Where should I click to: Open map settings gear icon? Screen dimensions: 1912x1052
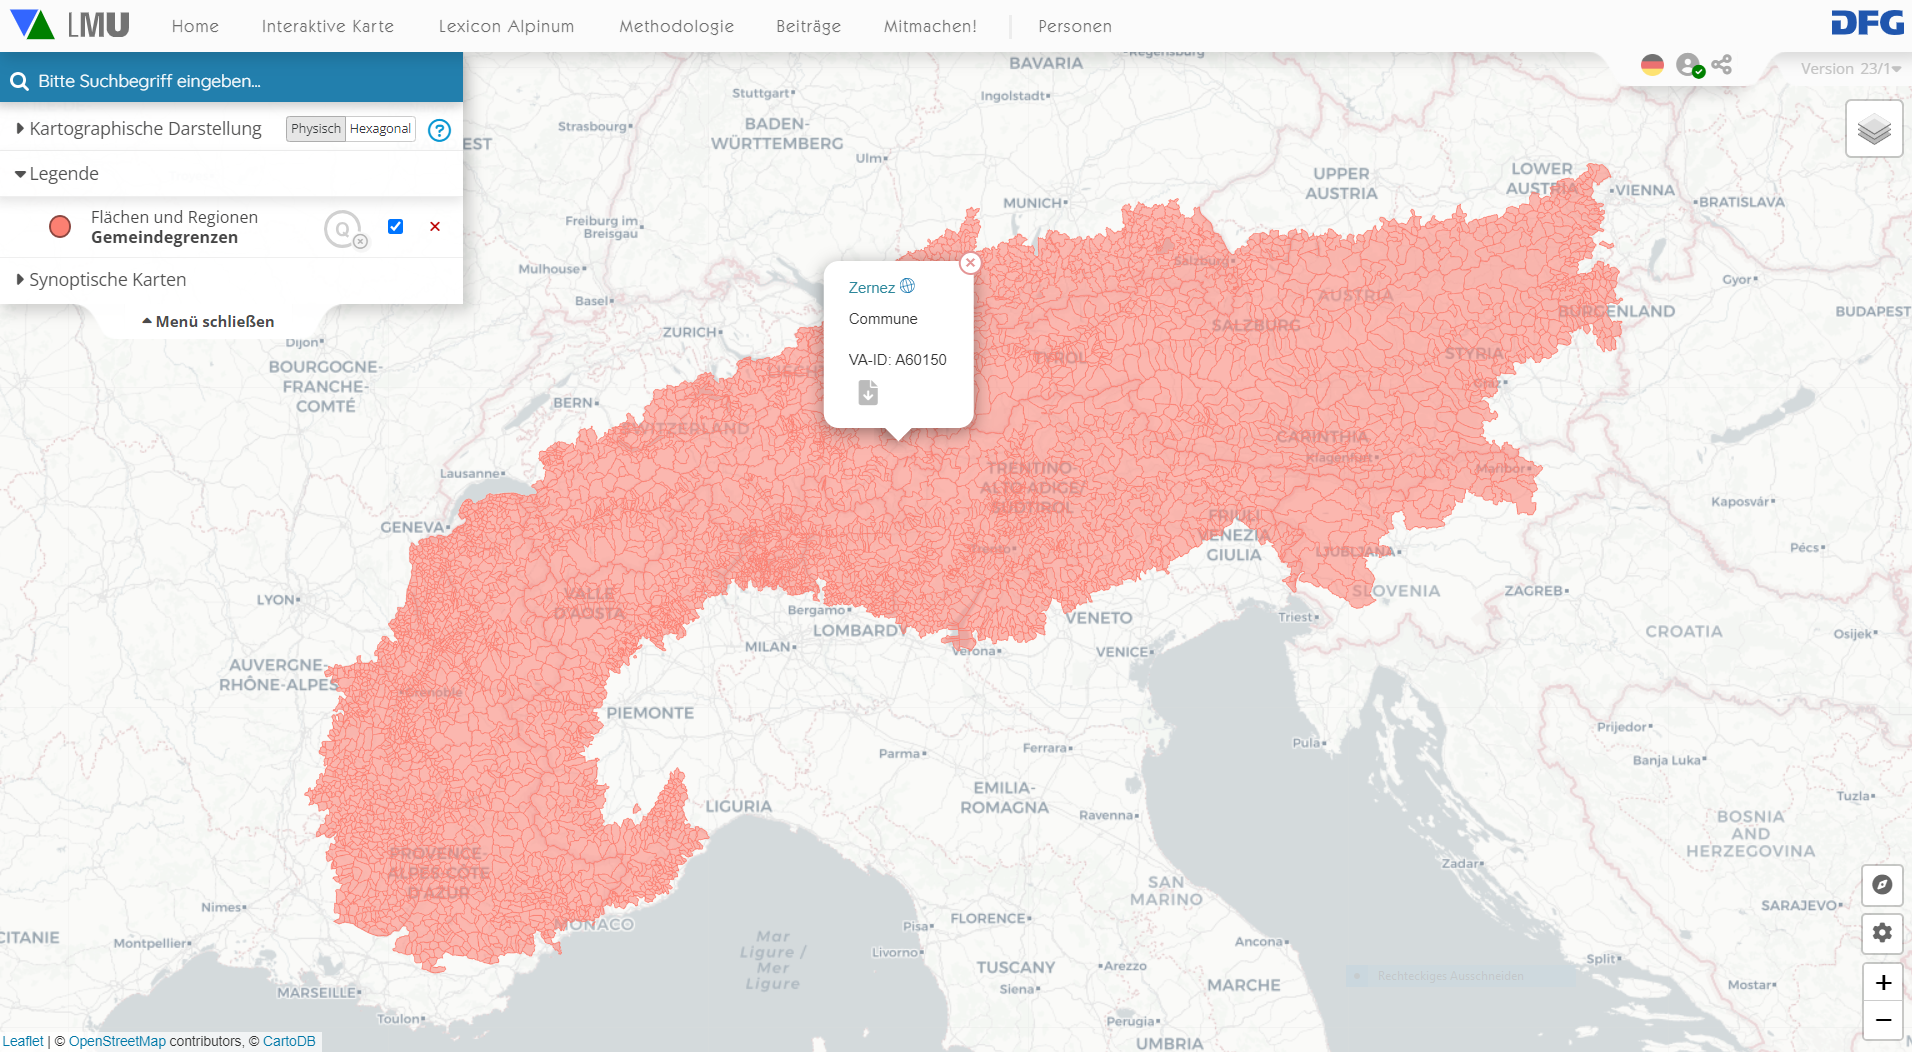pos(1881,933)
